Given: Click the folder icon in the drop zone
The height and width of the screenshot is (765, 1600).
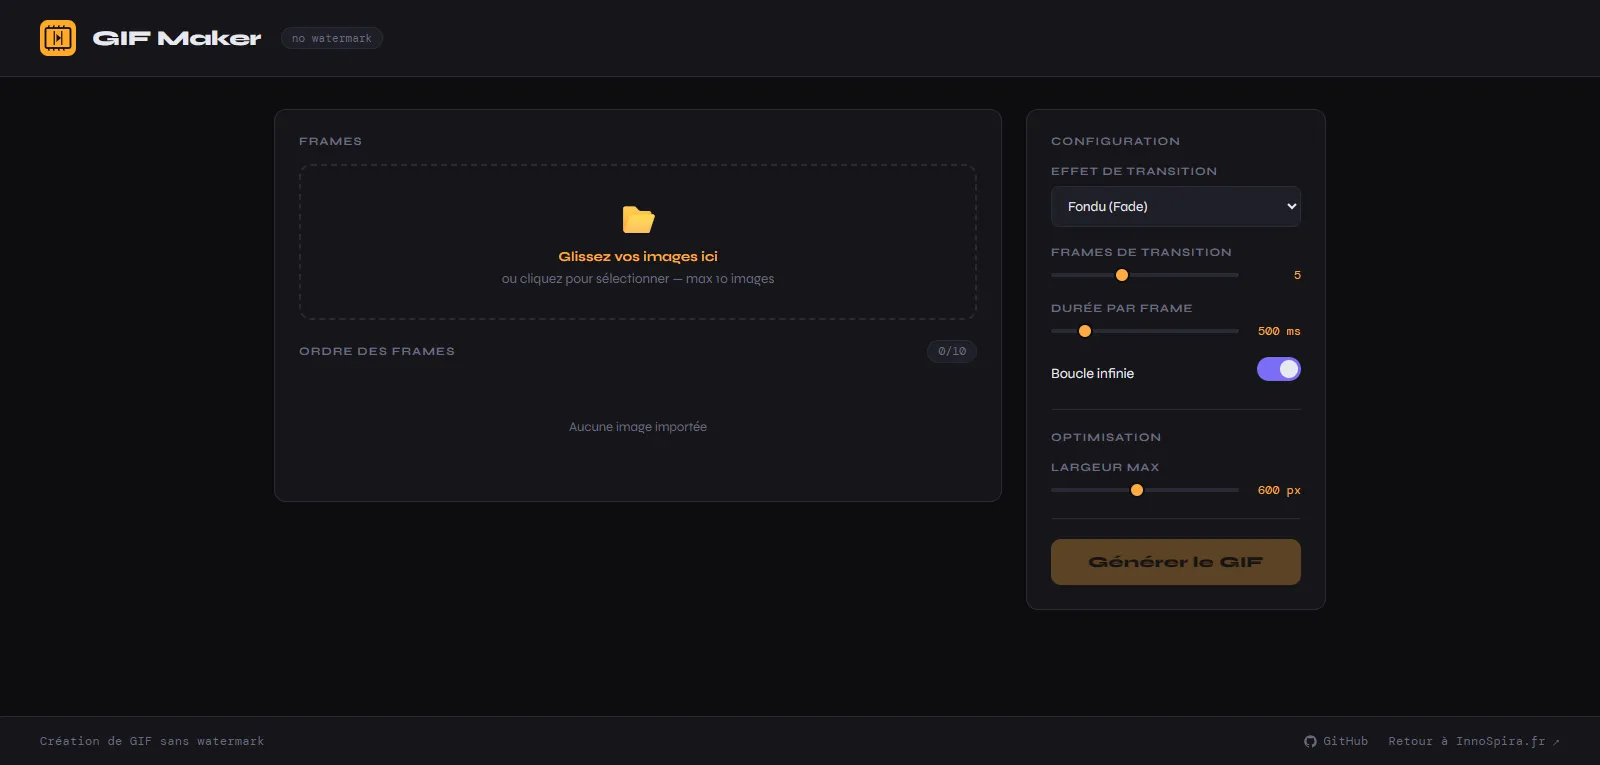Looking at the screenshot, I should pyautogui.click(x=638, y=219).
